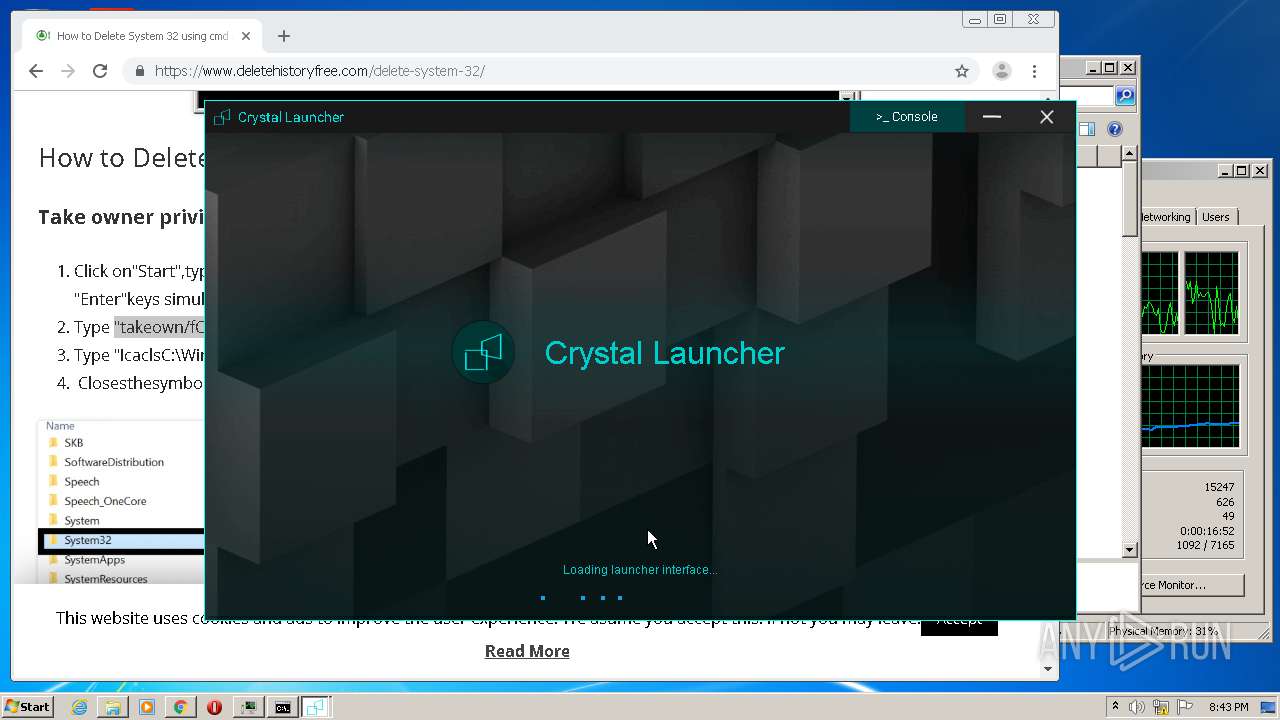
Task: Switch to Command Prompt via taskbar icon
Action: click(x=283, y=707)
